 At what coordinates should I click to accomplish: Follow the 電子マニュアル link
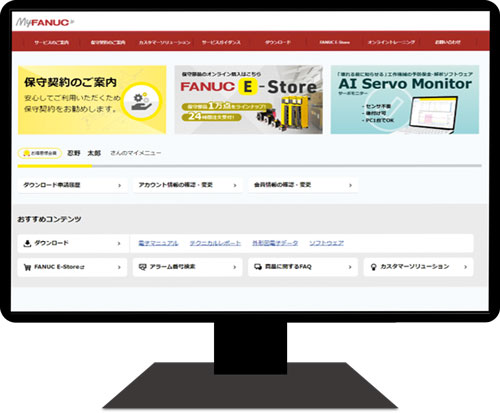tap(158, 243)
